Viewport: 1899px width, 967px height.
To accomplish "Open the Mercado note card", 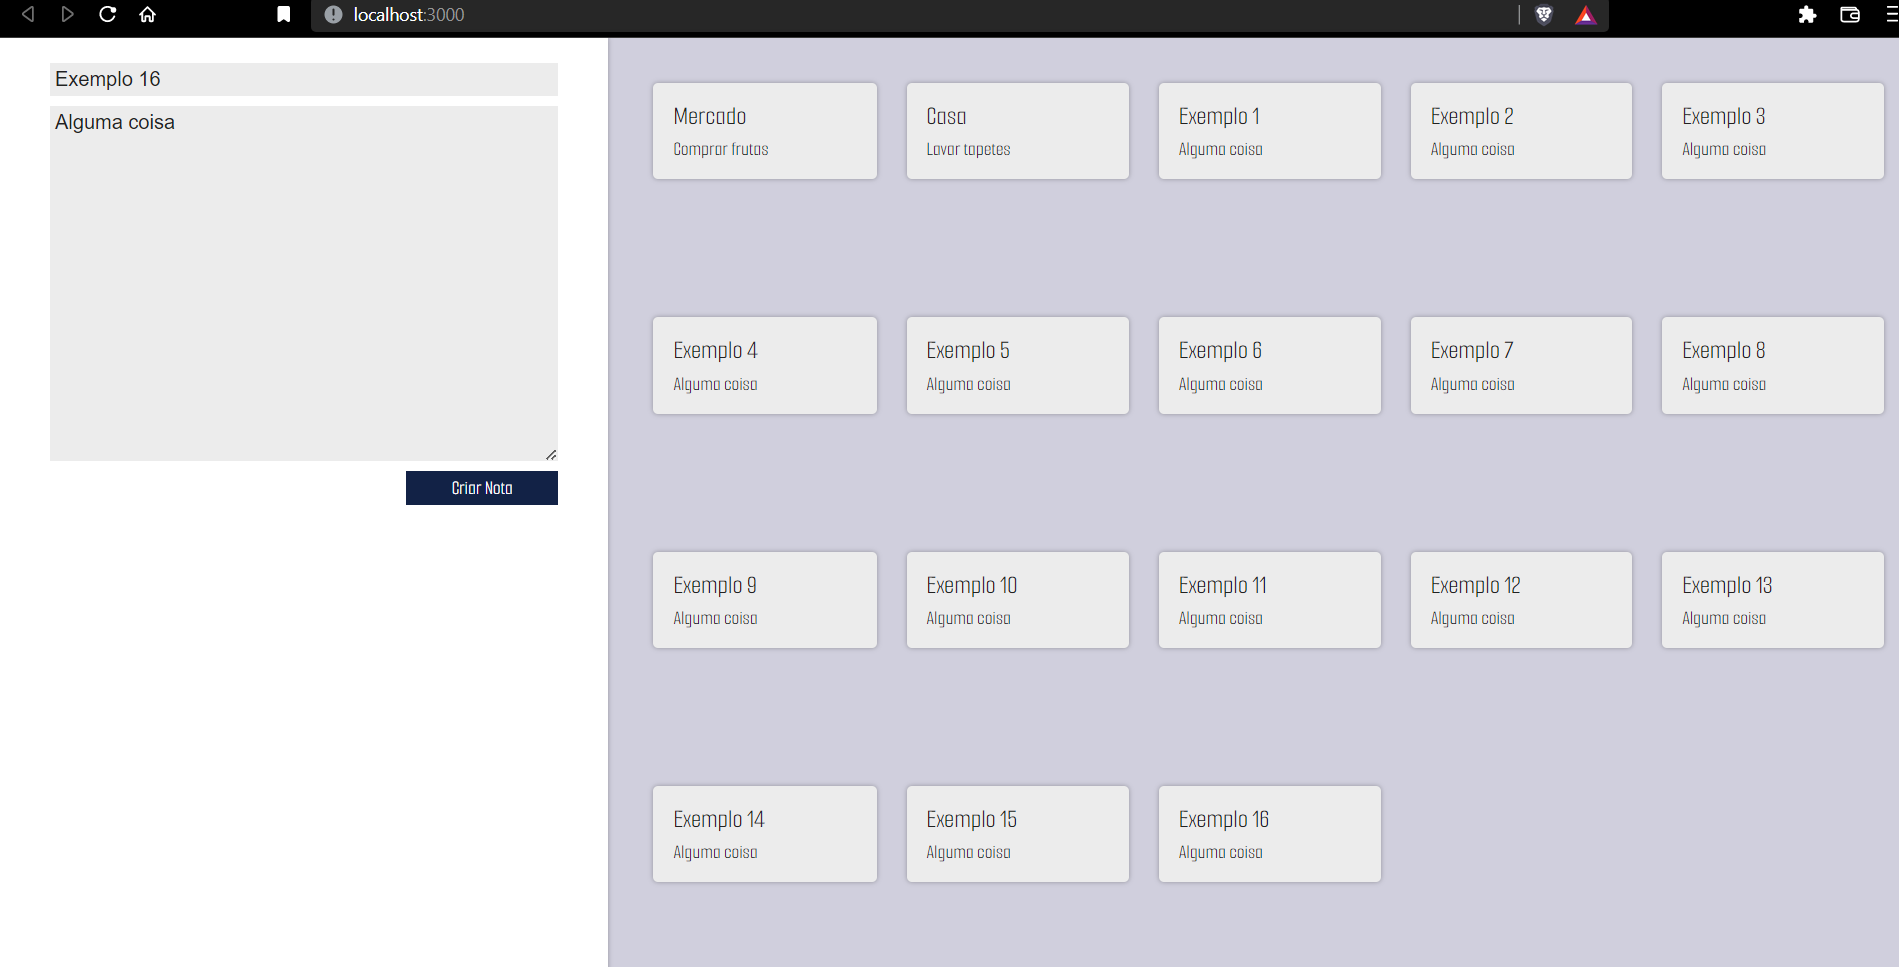I will click(764, 131).
